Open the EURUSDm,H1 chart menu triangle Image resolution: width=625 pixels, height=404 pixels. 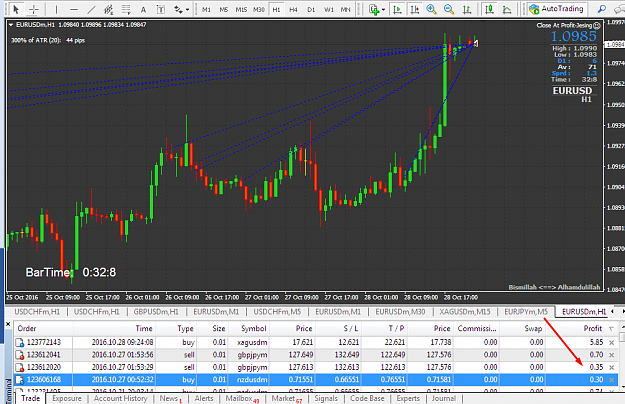click(x=11, y=25)
